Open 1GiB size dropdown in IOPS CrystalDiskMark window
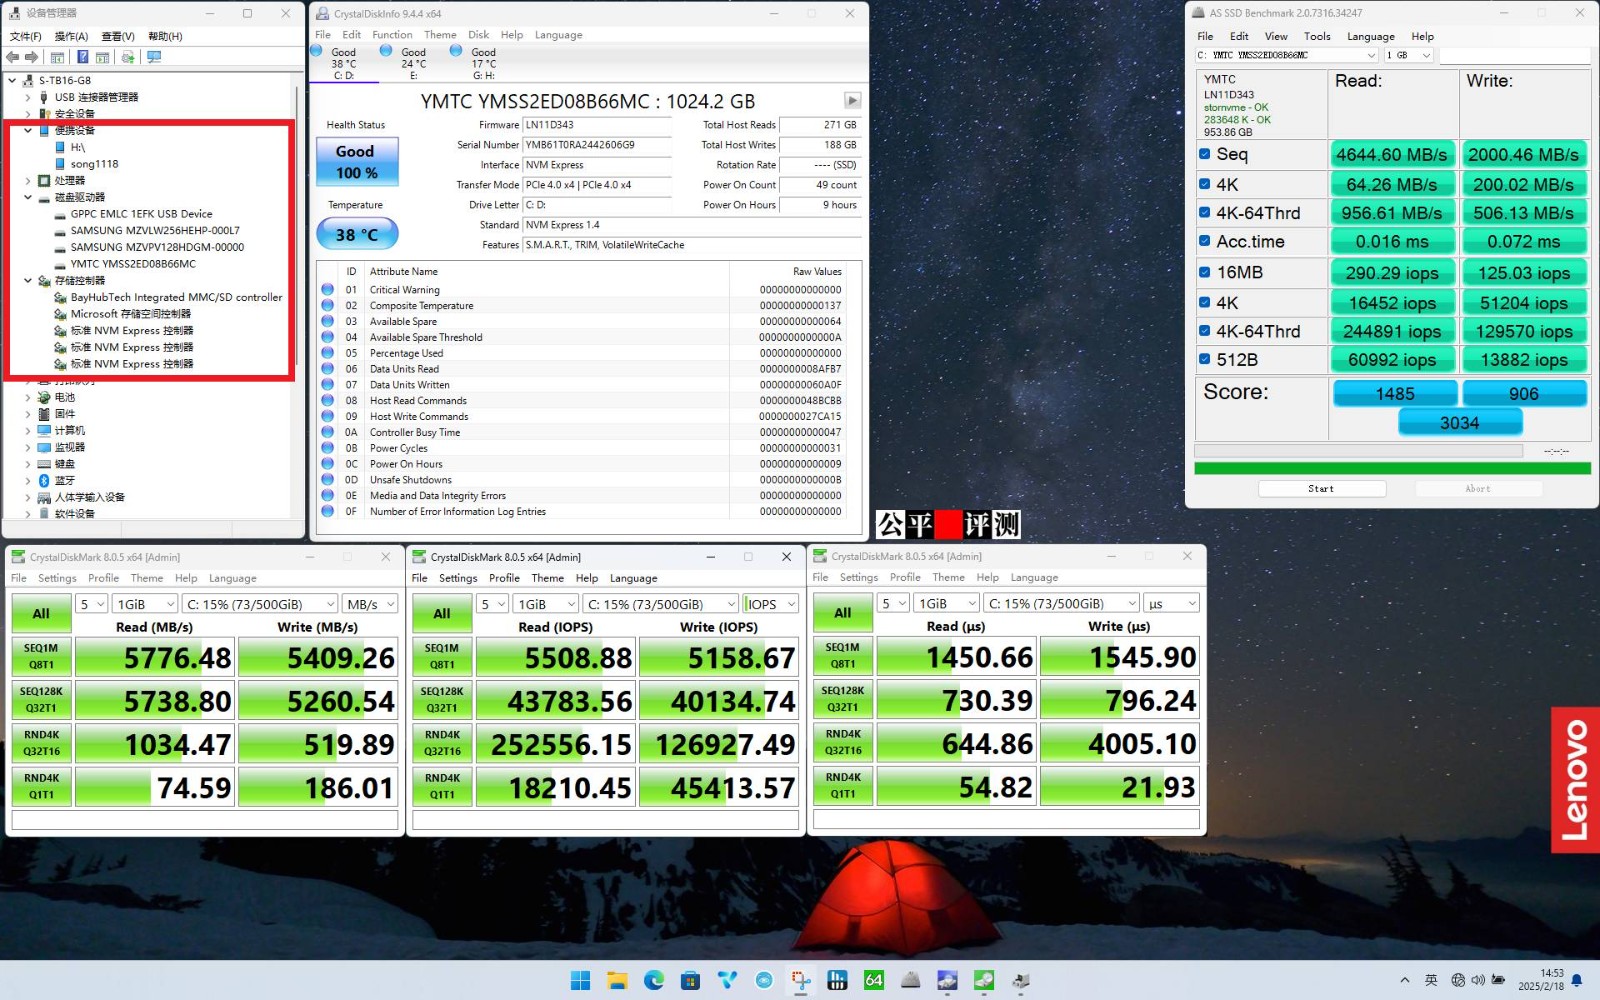The width and height of the screenshot is (1600, 1000). click(x=545, y=604)
